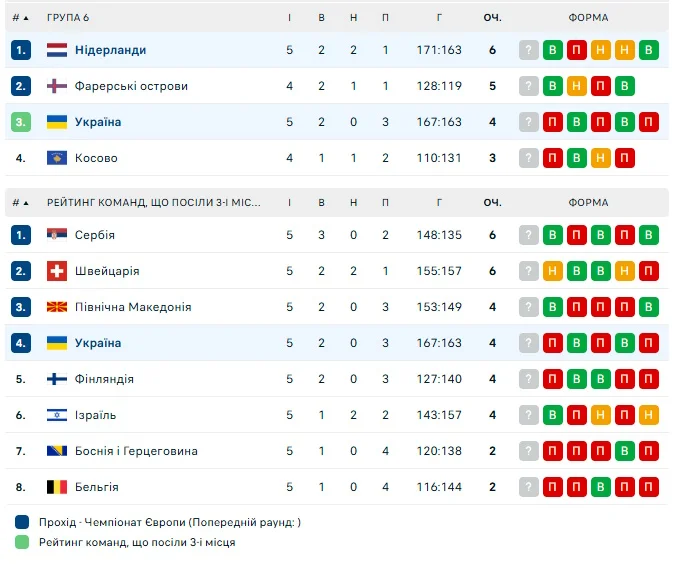Click the North Macedonia flag icon

pos(56,307)
